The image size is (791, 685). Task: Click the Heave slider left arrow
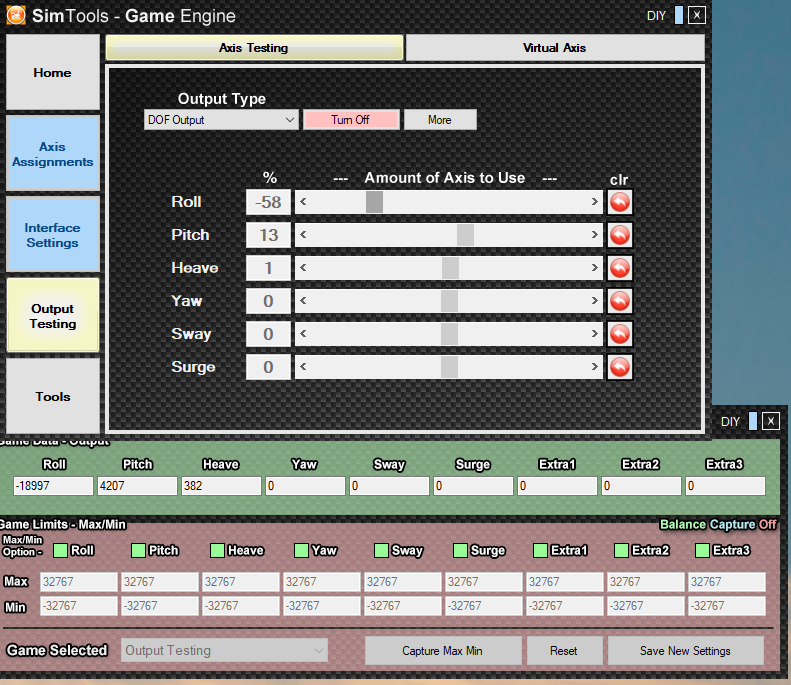303,268
